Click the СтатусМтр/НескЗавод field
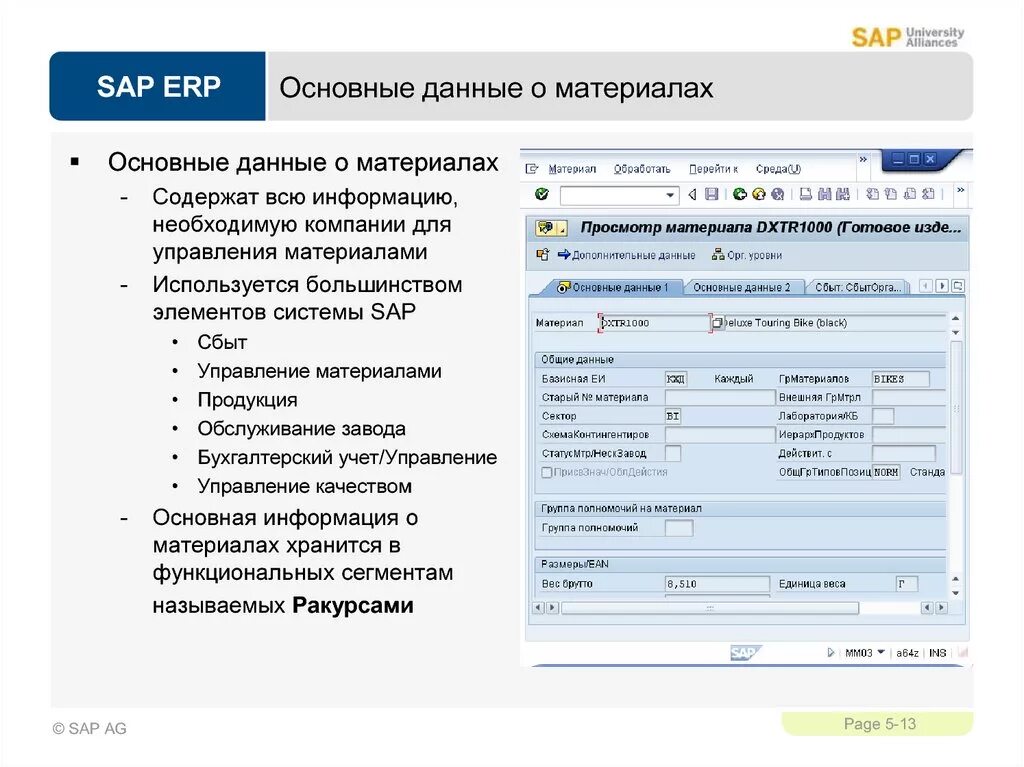 click(673, 453)
